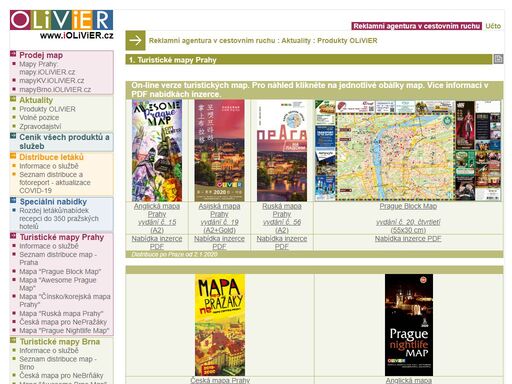This screenshot has width=512, height=384.
Task: Open the Distribuce letáků section heading
Action: (x=51, y=157)
